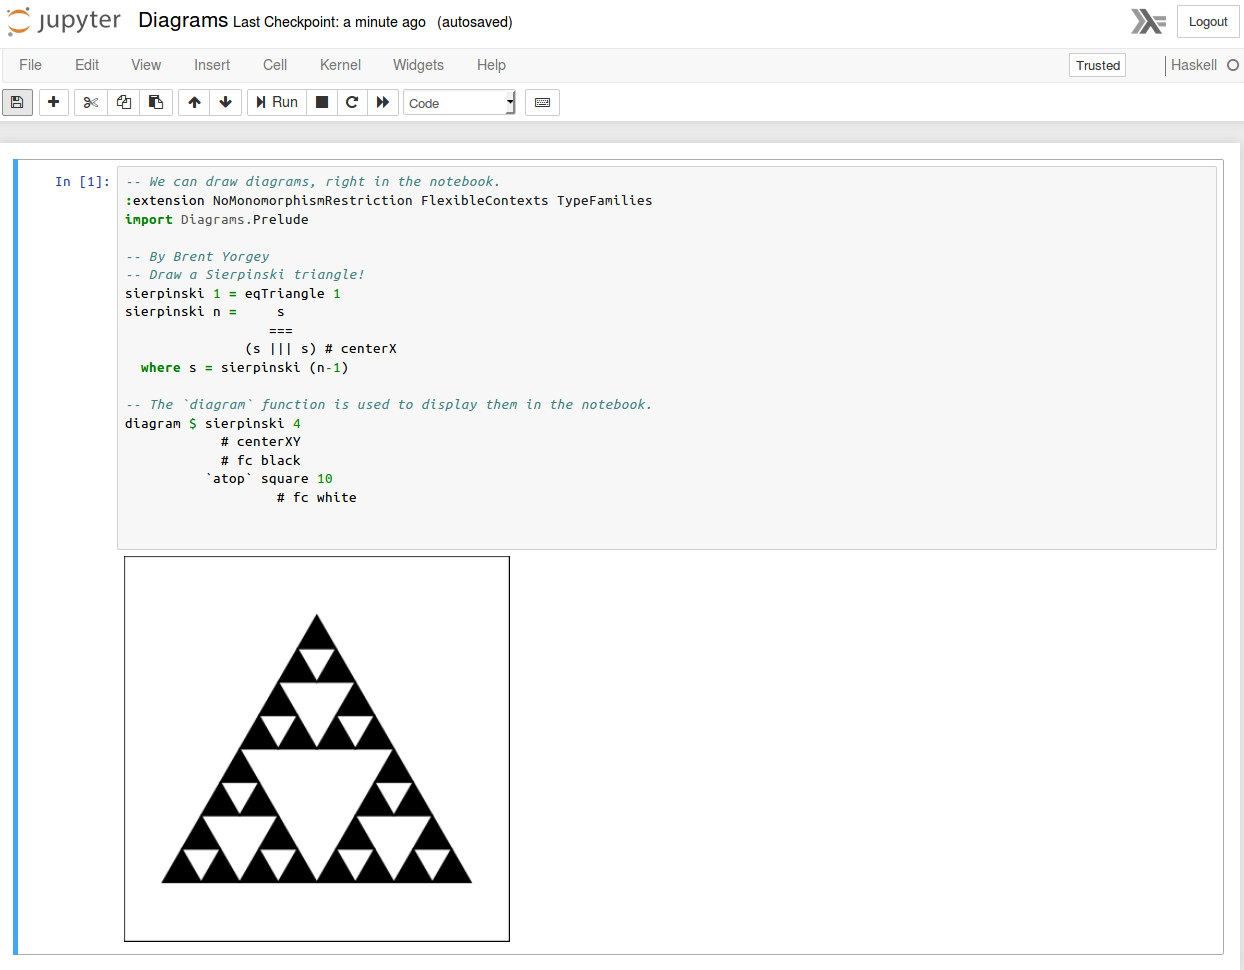
Task: Click the Sierpinski triangle output image
Action: (x=317, y=749)
